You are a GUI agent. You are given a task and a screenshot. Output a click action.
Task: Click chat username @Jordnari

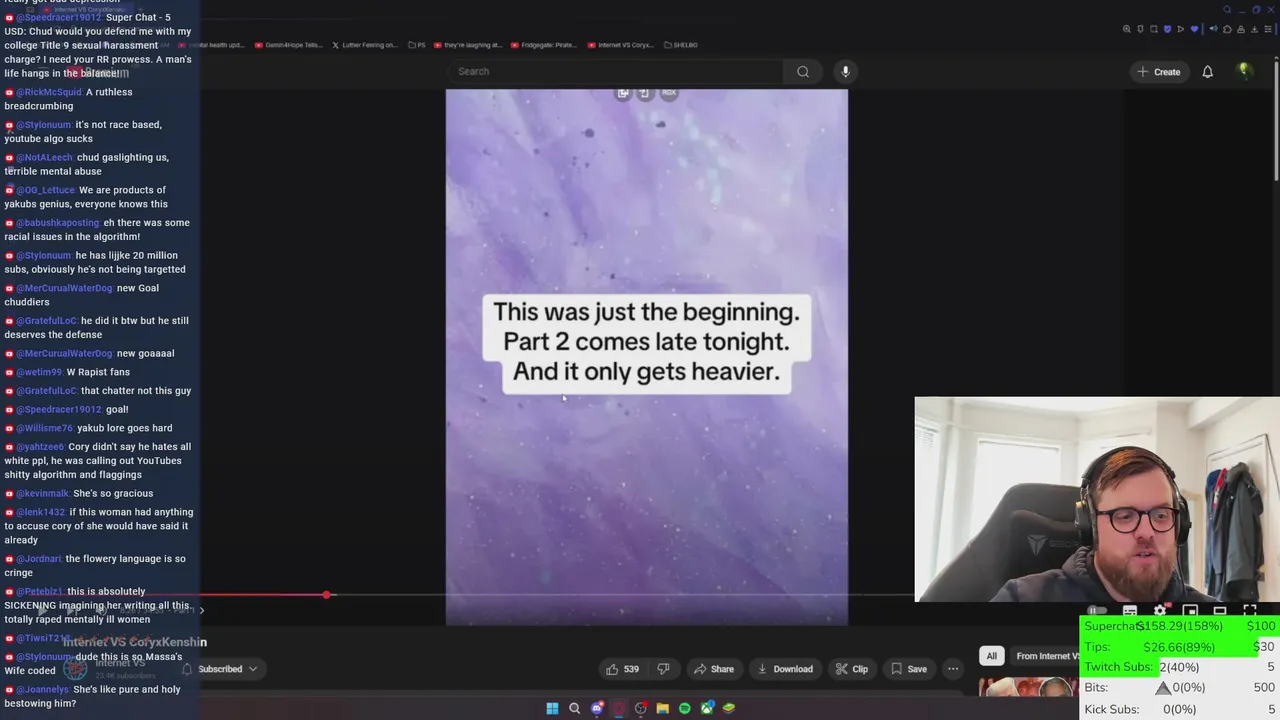click(x=39, y=559)
